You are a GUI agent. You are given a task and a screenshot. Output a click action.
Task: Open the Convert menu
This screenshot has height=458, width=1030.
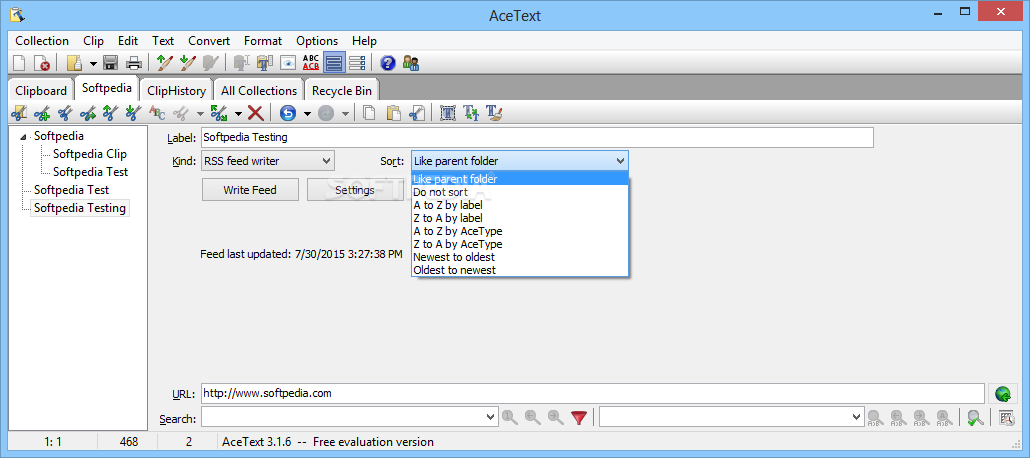[209, 41]
